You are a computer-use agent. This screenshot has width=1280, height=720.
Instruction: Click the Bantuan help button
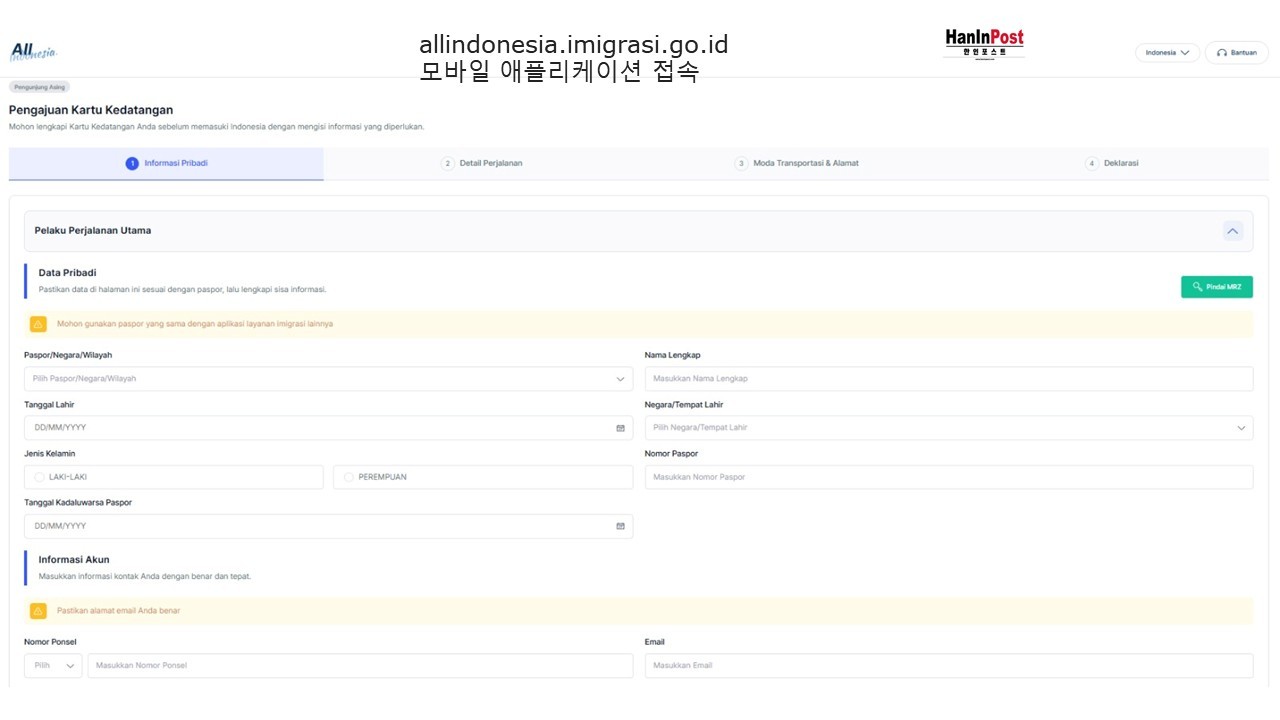(1236, 53)
